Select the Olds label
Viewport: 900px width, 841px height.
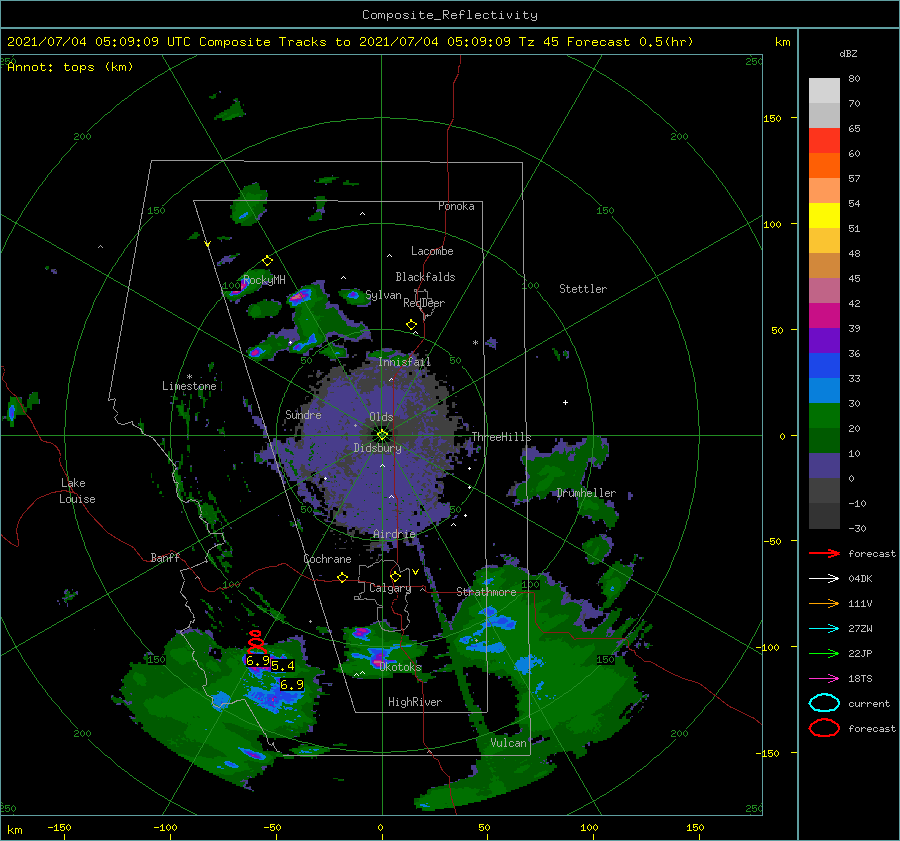tap(381, 417)
